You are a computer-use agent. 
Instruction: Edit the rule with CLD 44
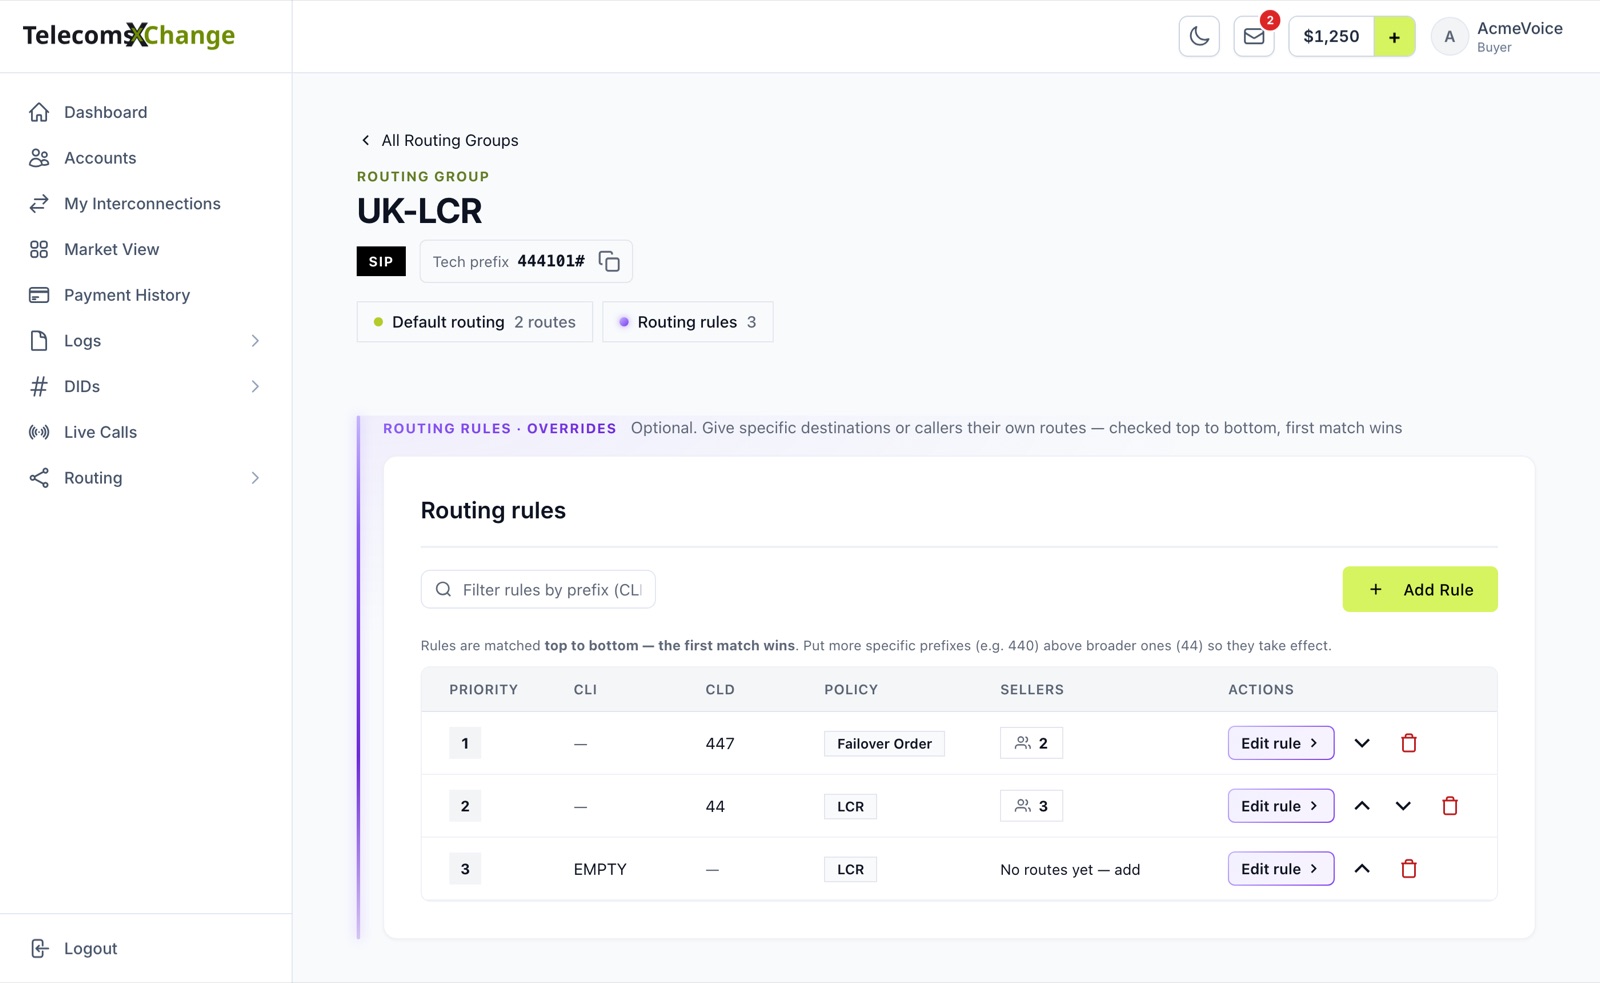(x=1281, y=806)
